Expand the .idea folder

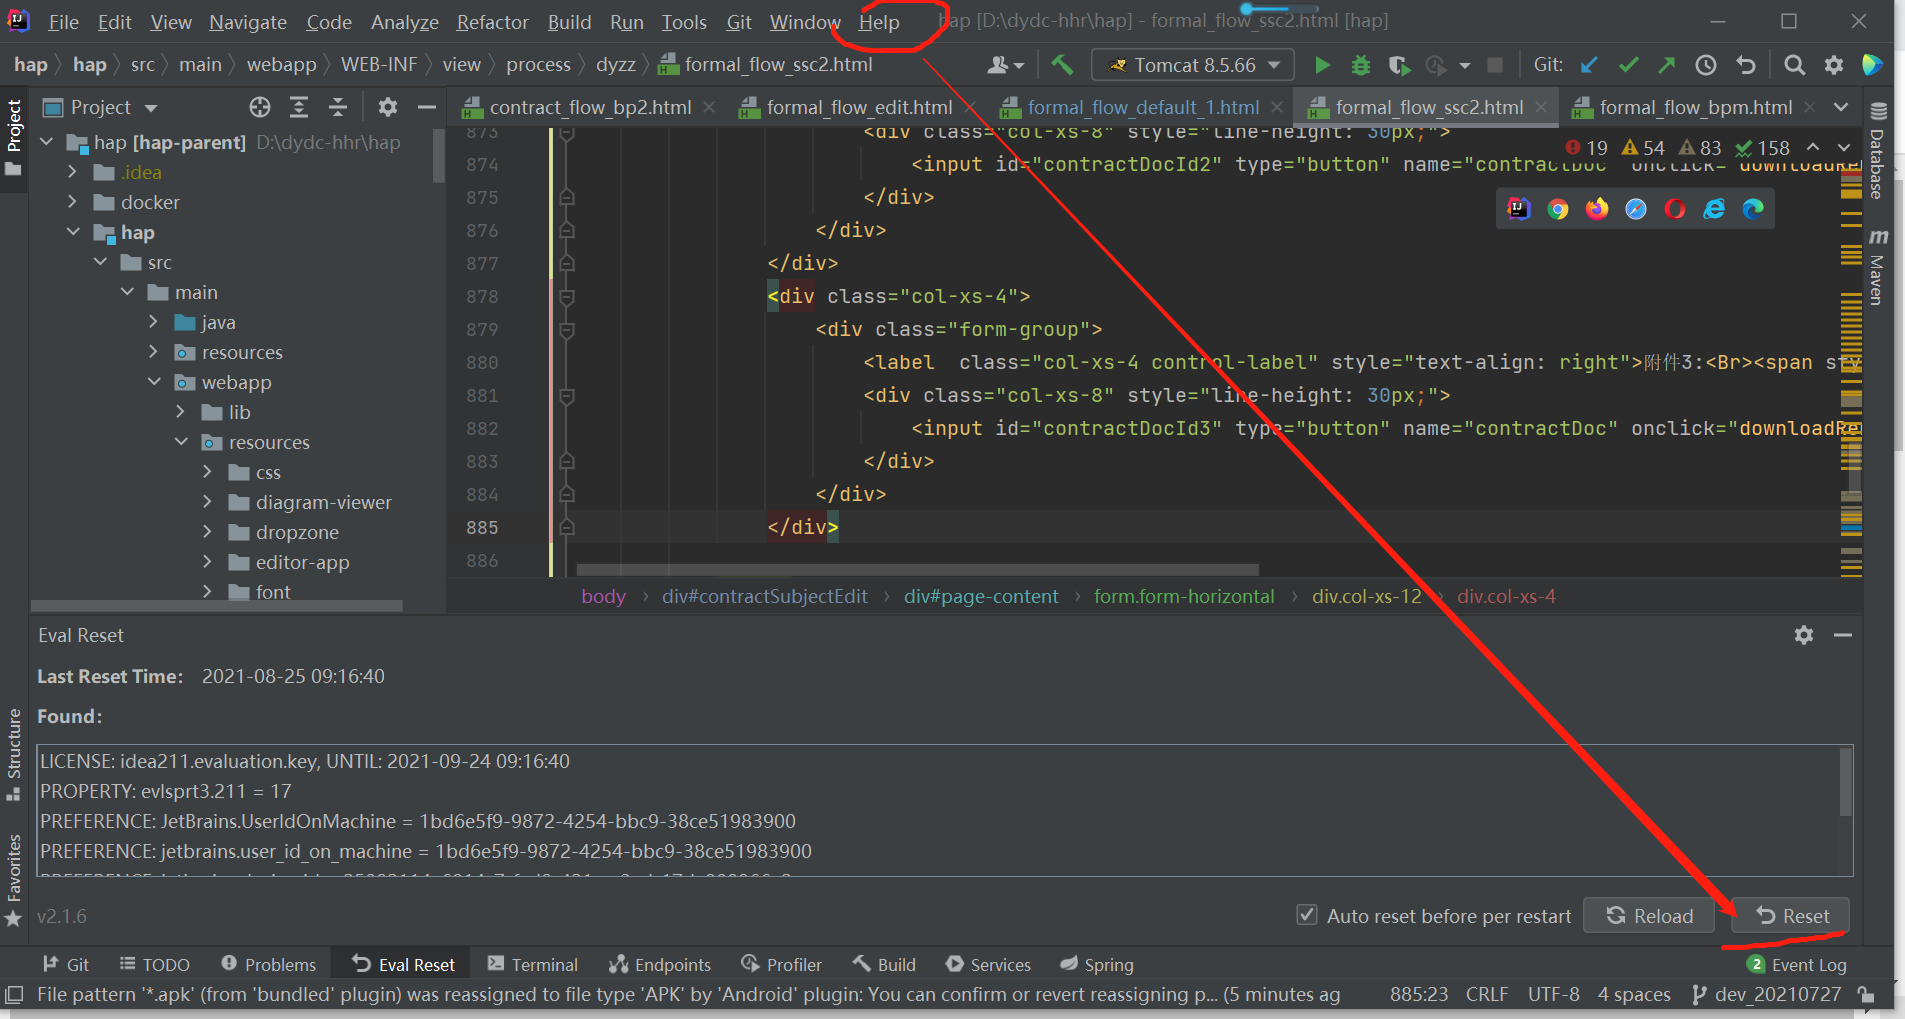pos(72,172)
